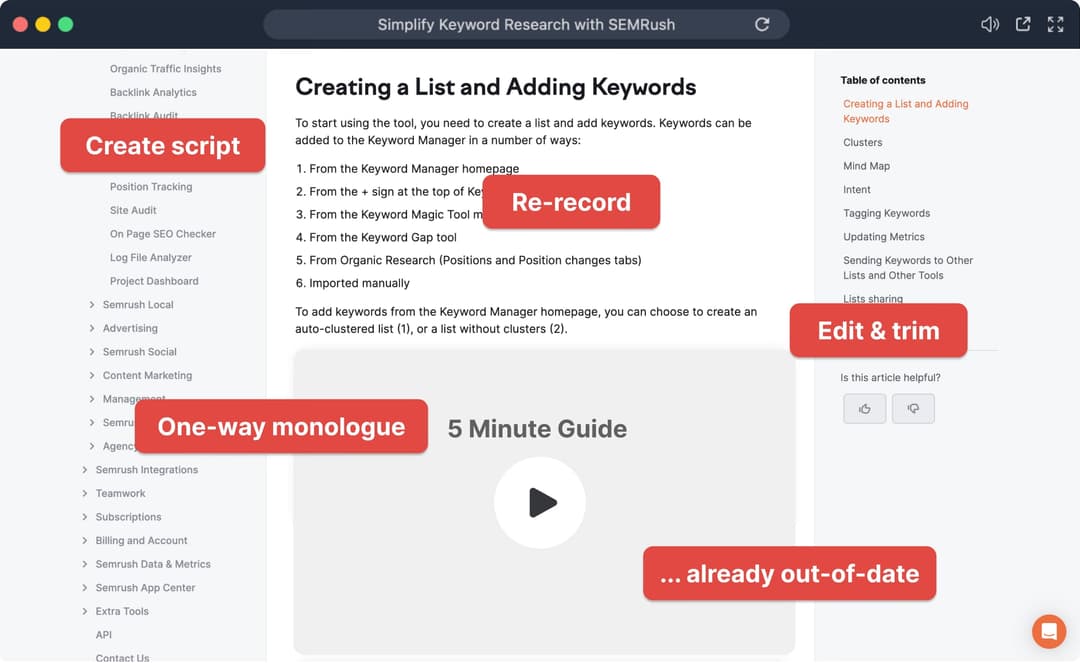Click the Updating Metrics contents link
This screenshot has width=1080, height=663.
click(x=883, y=237)
